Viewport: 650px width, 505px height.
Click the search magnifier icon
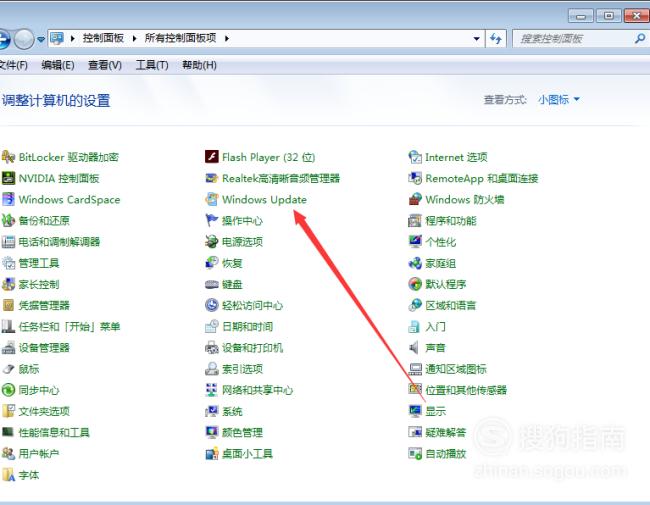click(x=640, y=39)
